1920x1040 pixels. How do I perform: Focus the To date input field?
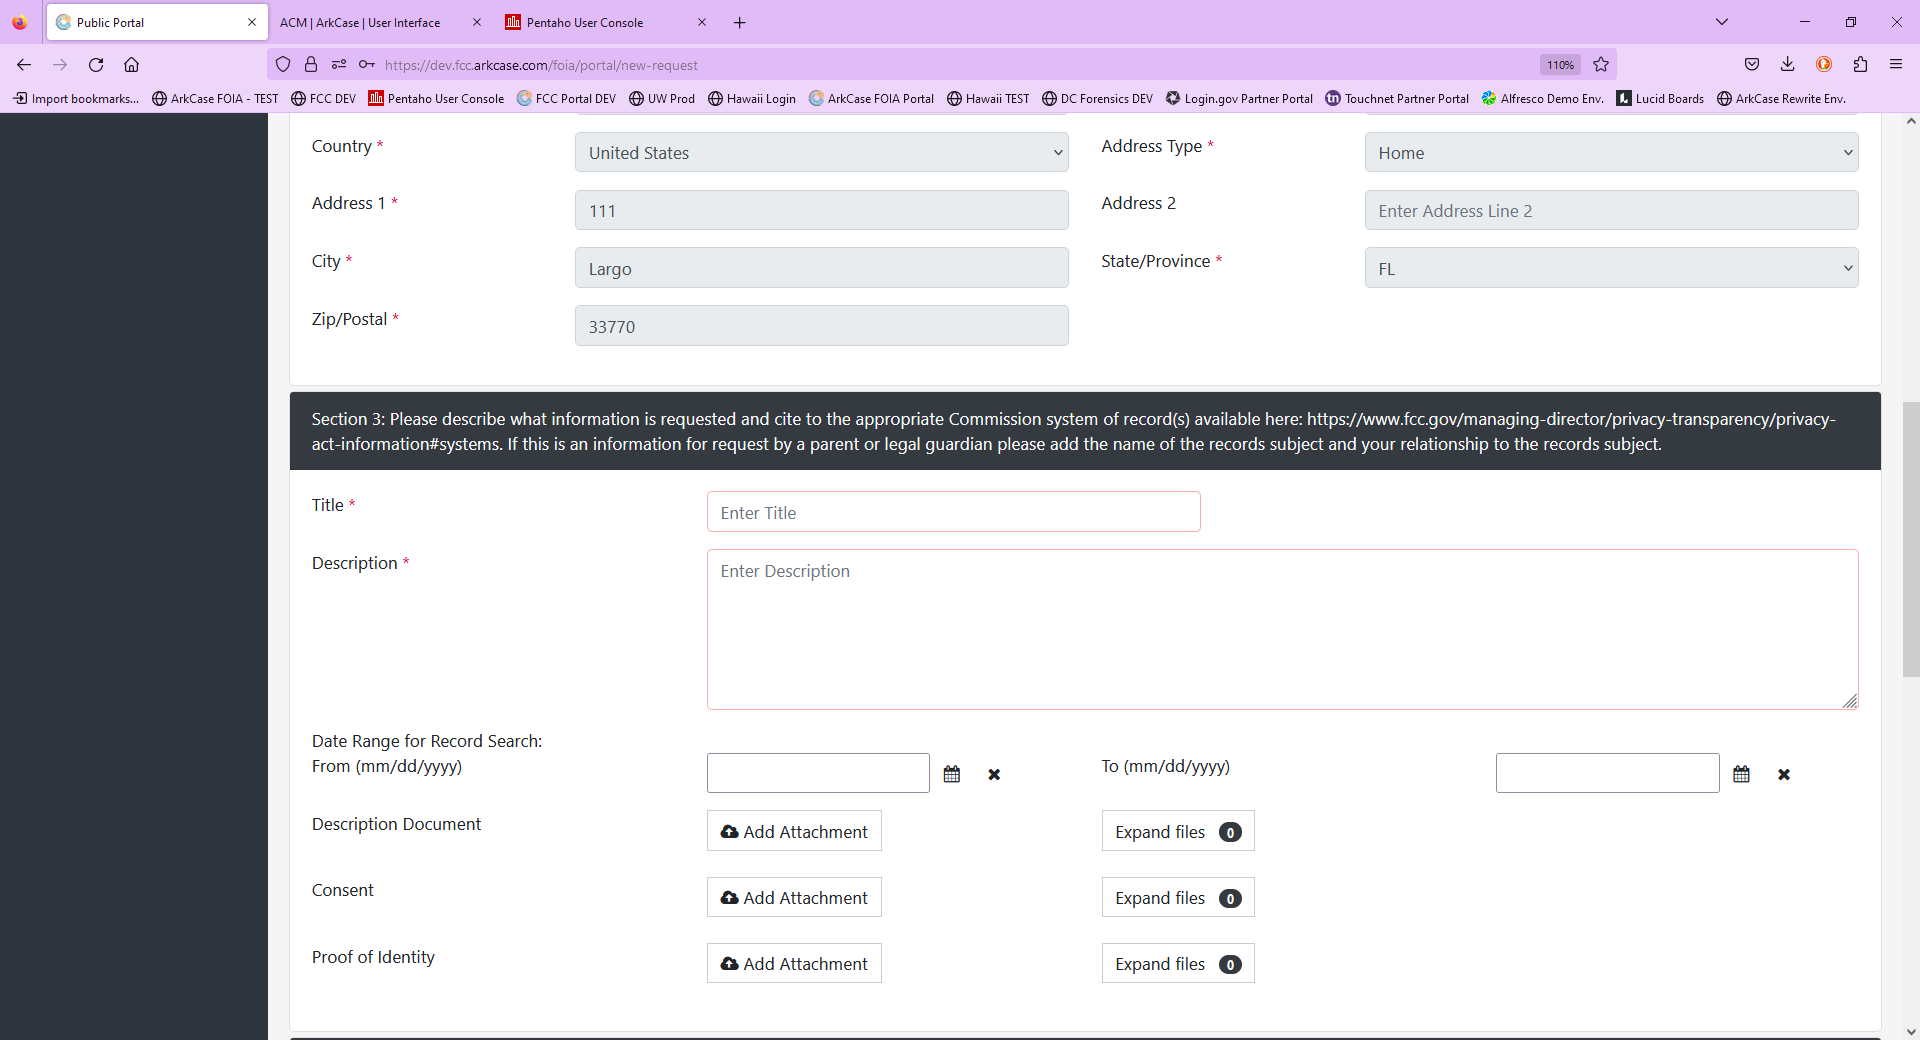point(1607,773)
